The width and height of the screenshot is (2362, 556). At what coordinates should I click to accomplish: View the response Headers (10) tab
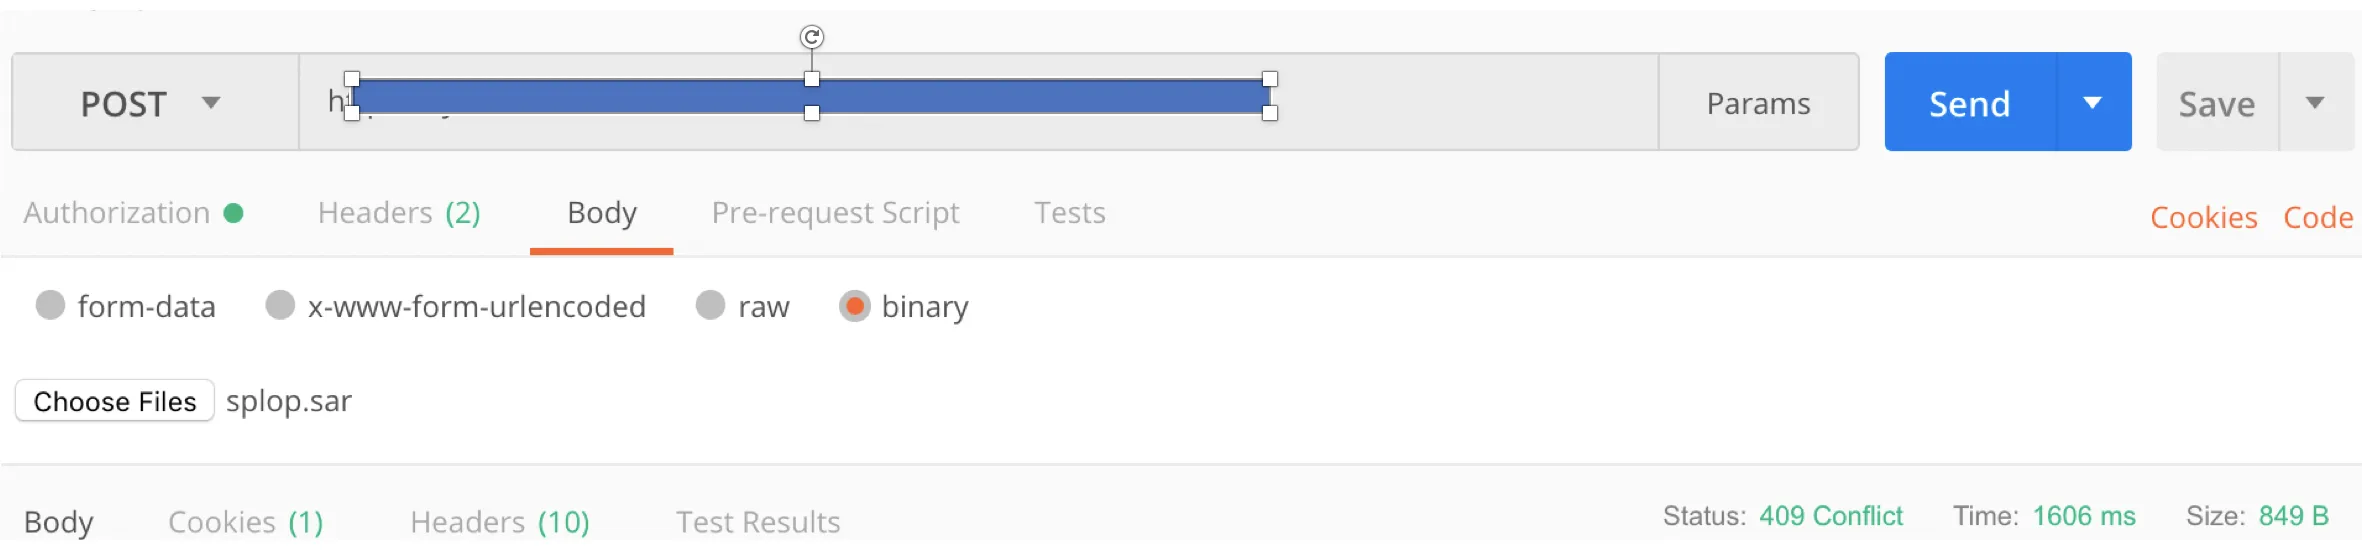[500, 521]
